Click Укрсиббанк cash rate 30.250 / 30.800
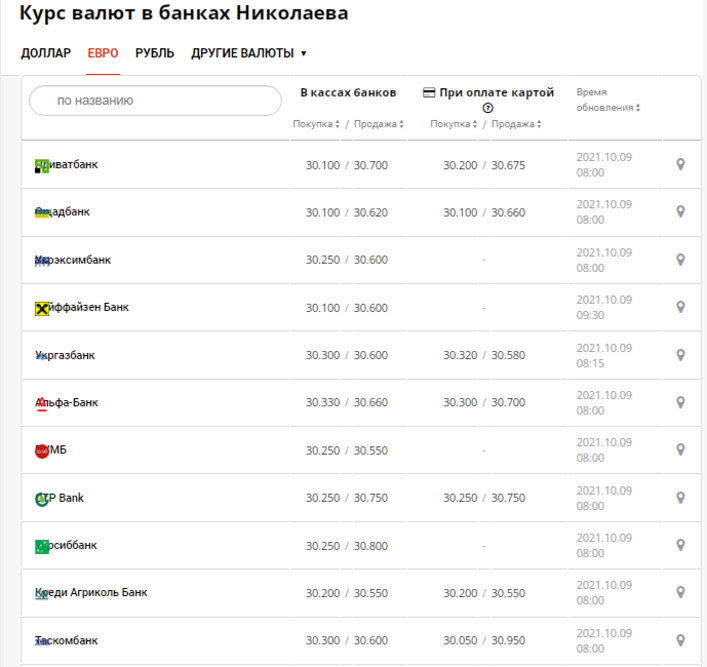Screen dimensions: 707x667 tap(347, 546)
